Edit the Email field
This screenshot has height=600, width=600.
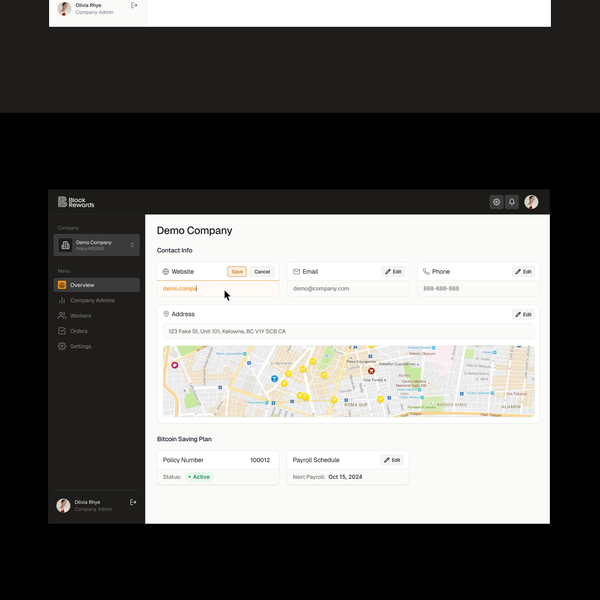[393, 271]
